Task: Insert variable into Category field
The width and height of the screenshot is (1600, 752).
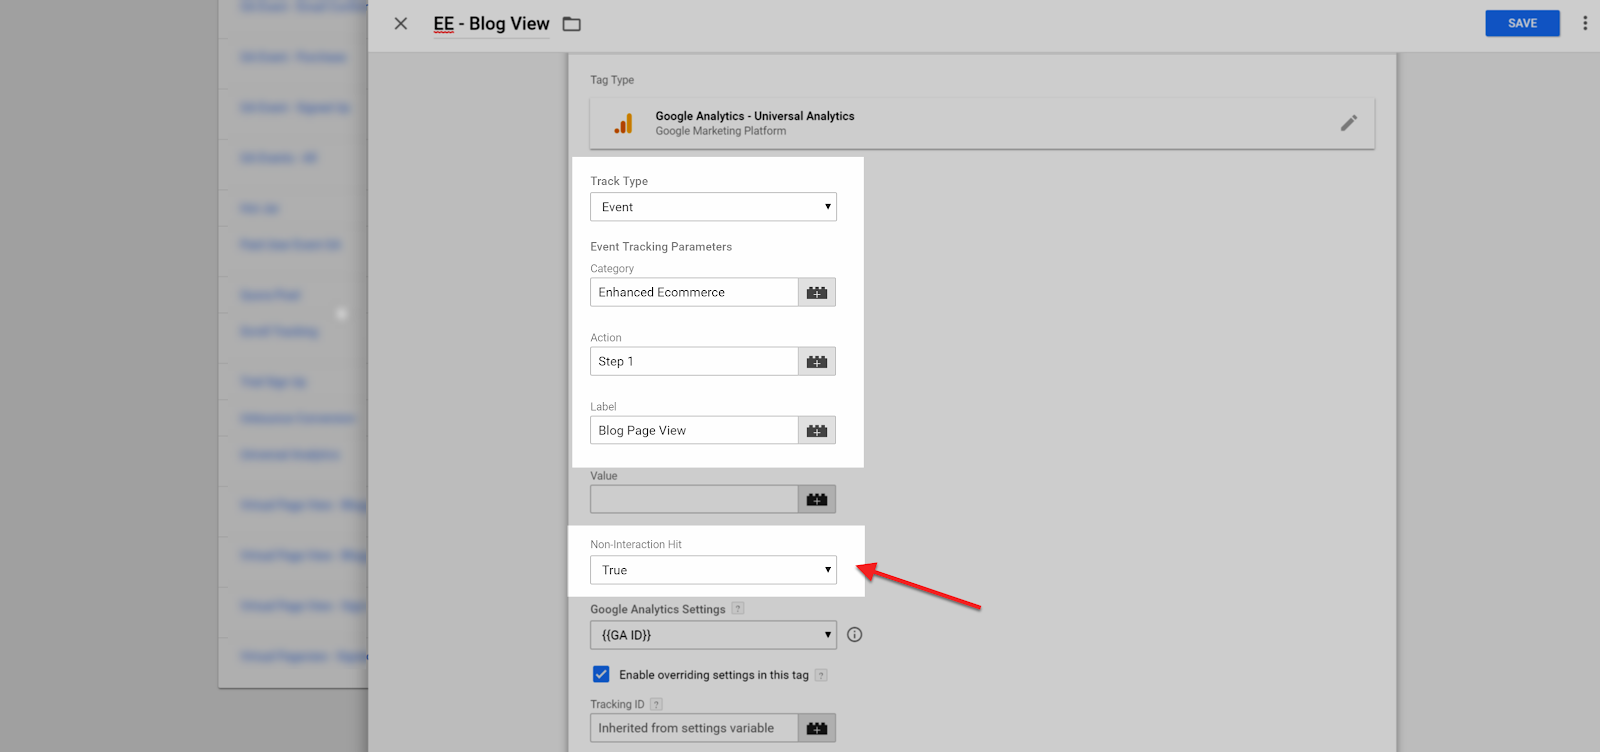Action: 817,292
